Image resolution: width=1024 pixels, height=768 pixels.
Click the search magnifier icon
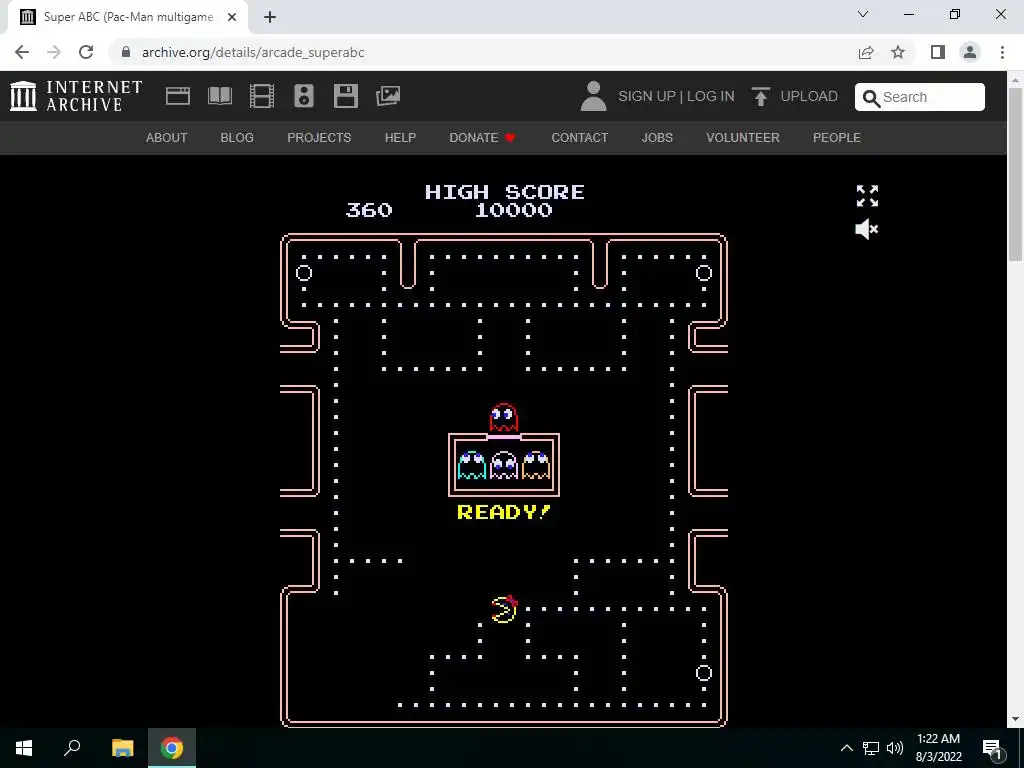pos(871,98)
